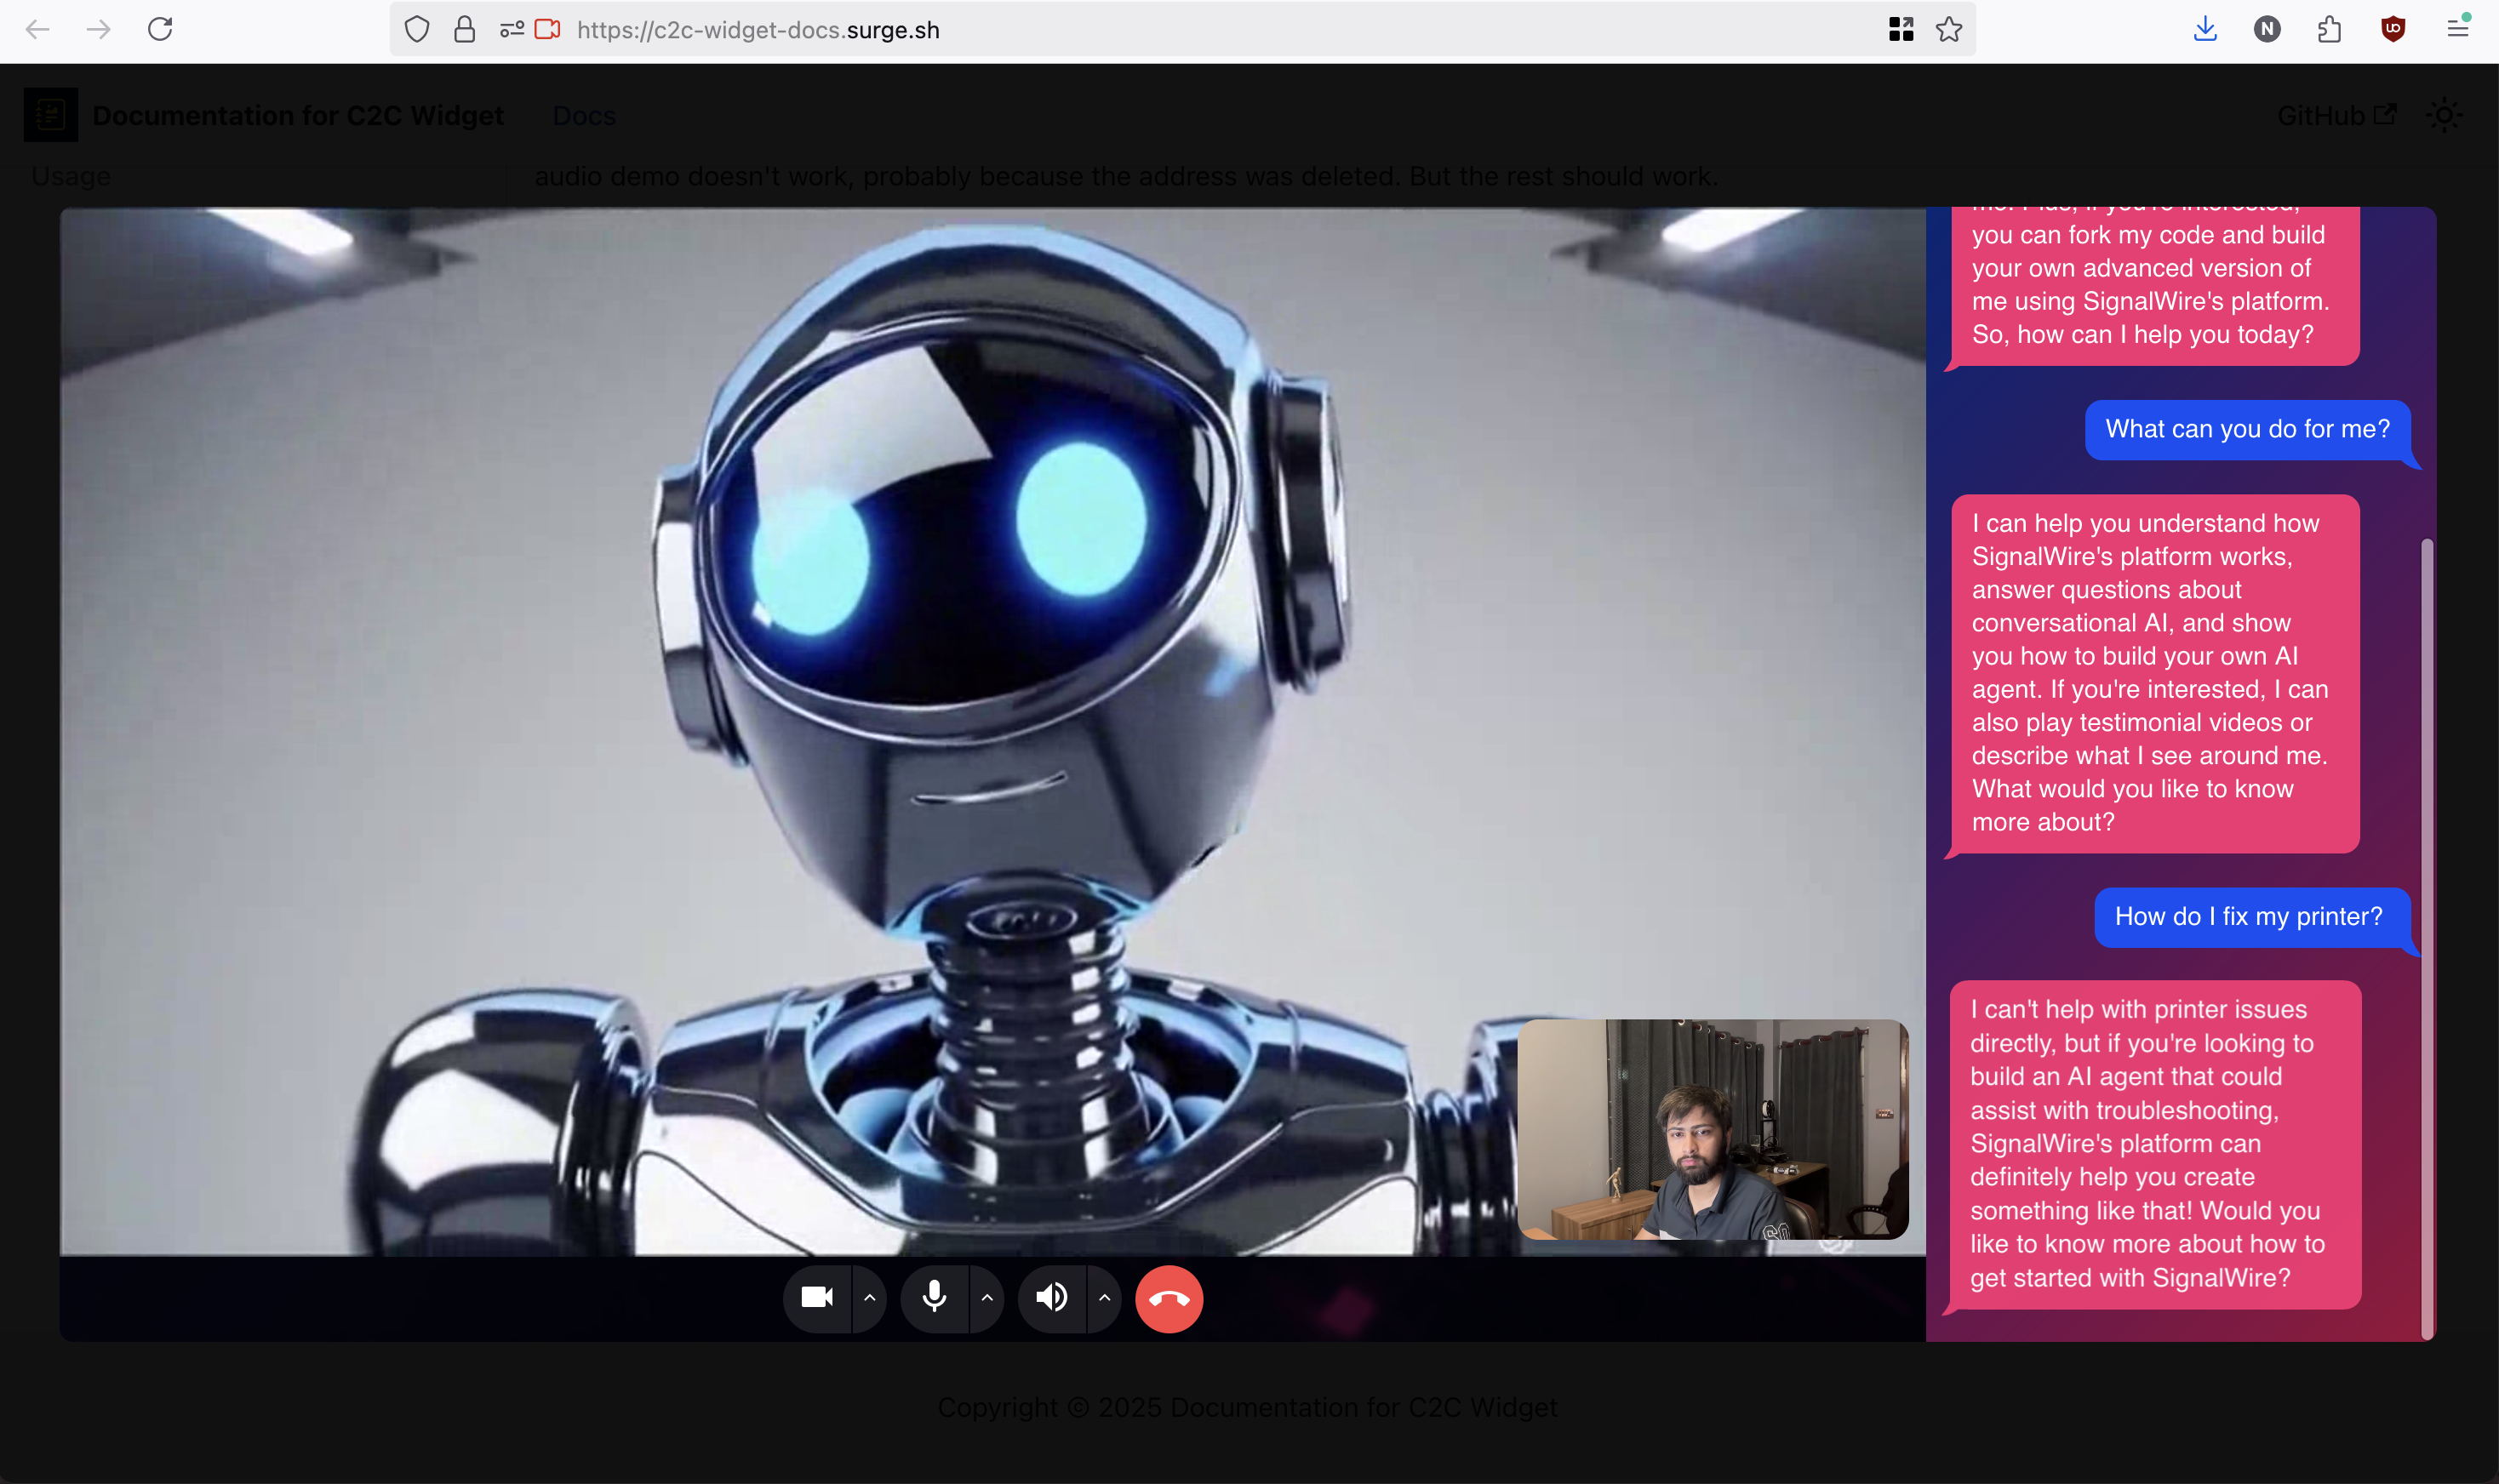
Task: Open the QR code grid icon
Action: coord(1901,30)
